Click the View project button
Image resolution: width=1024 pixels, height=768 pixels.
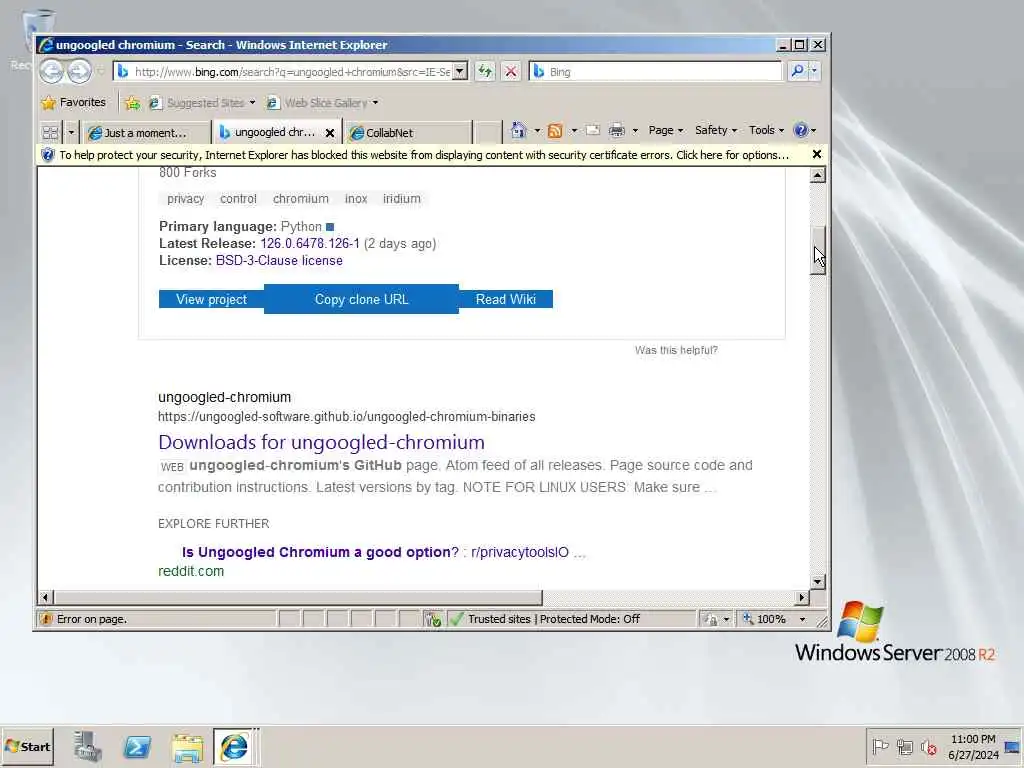point(211,299)
